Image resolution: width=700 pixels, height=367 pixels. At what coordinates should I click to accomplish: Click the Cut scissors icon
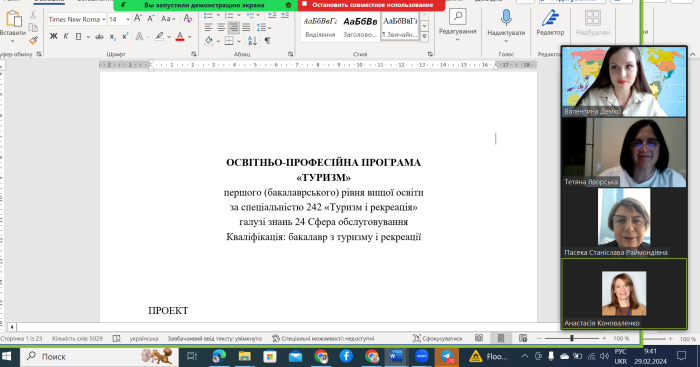(33, 15)
